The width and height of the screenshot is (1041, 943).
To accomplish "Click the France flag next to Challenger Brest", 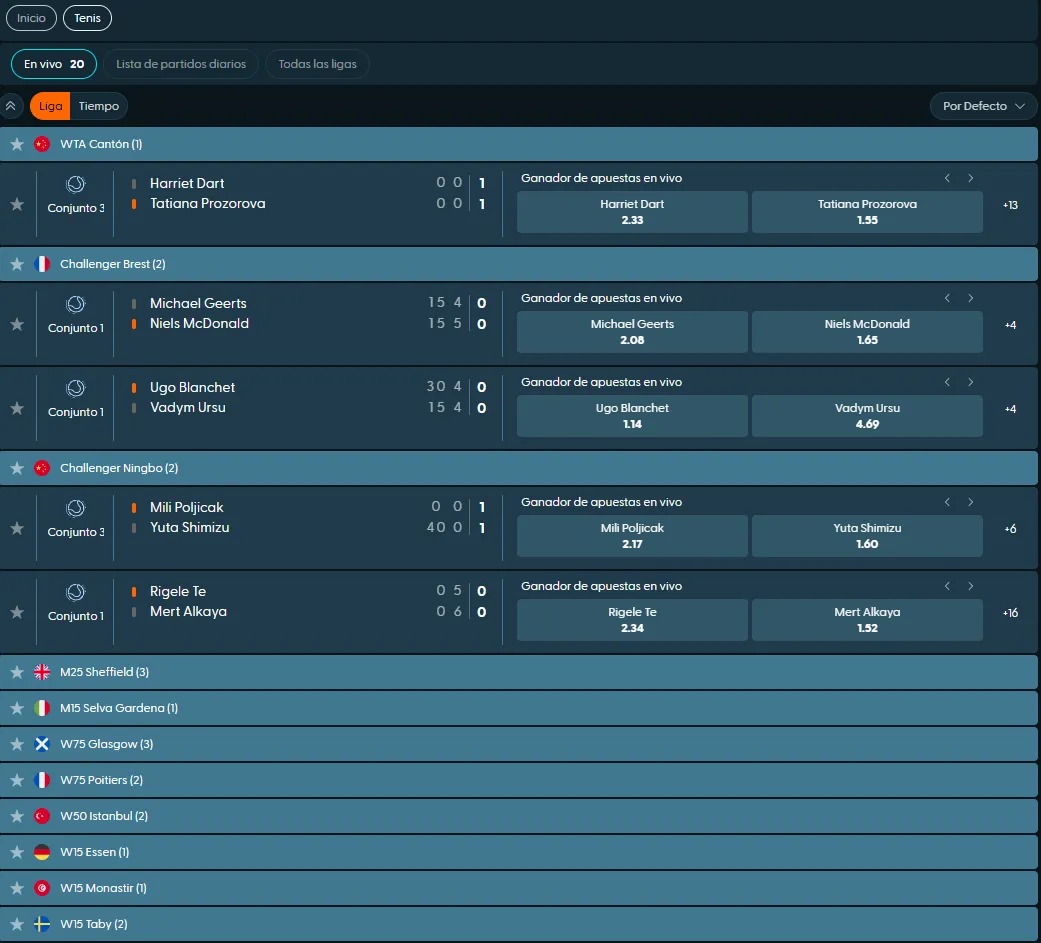I will click(42, 264).
